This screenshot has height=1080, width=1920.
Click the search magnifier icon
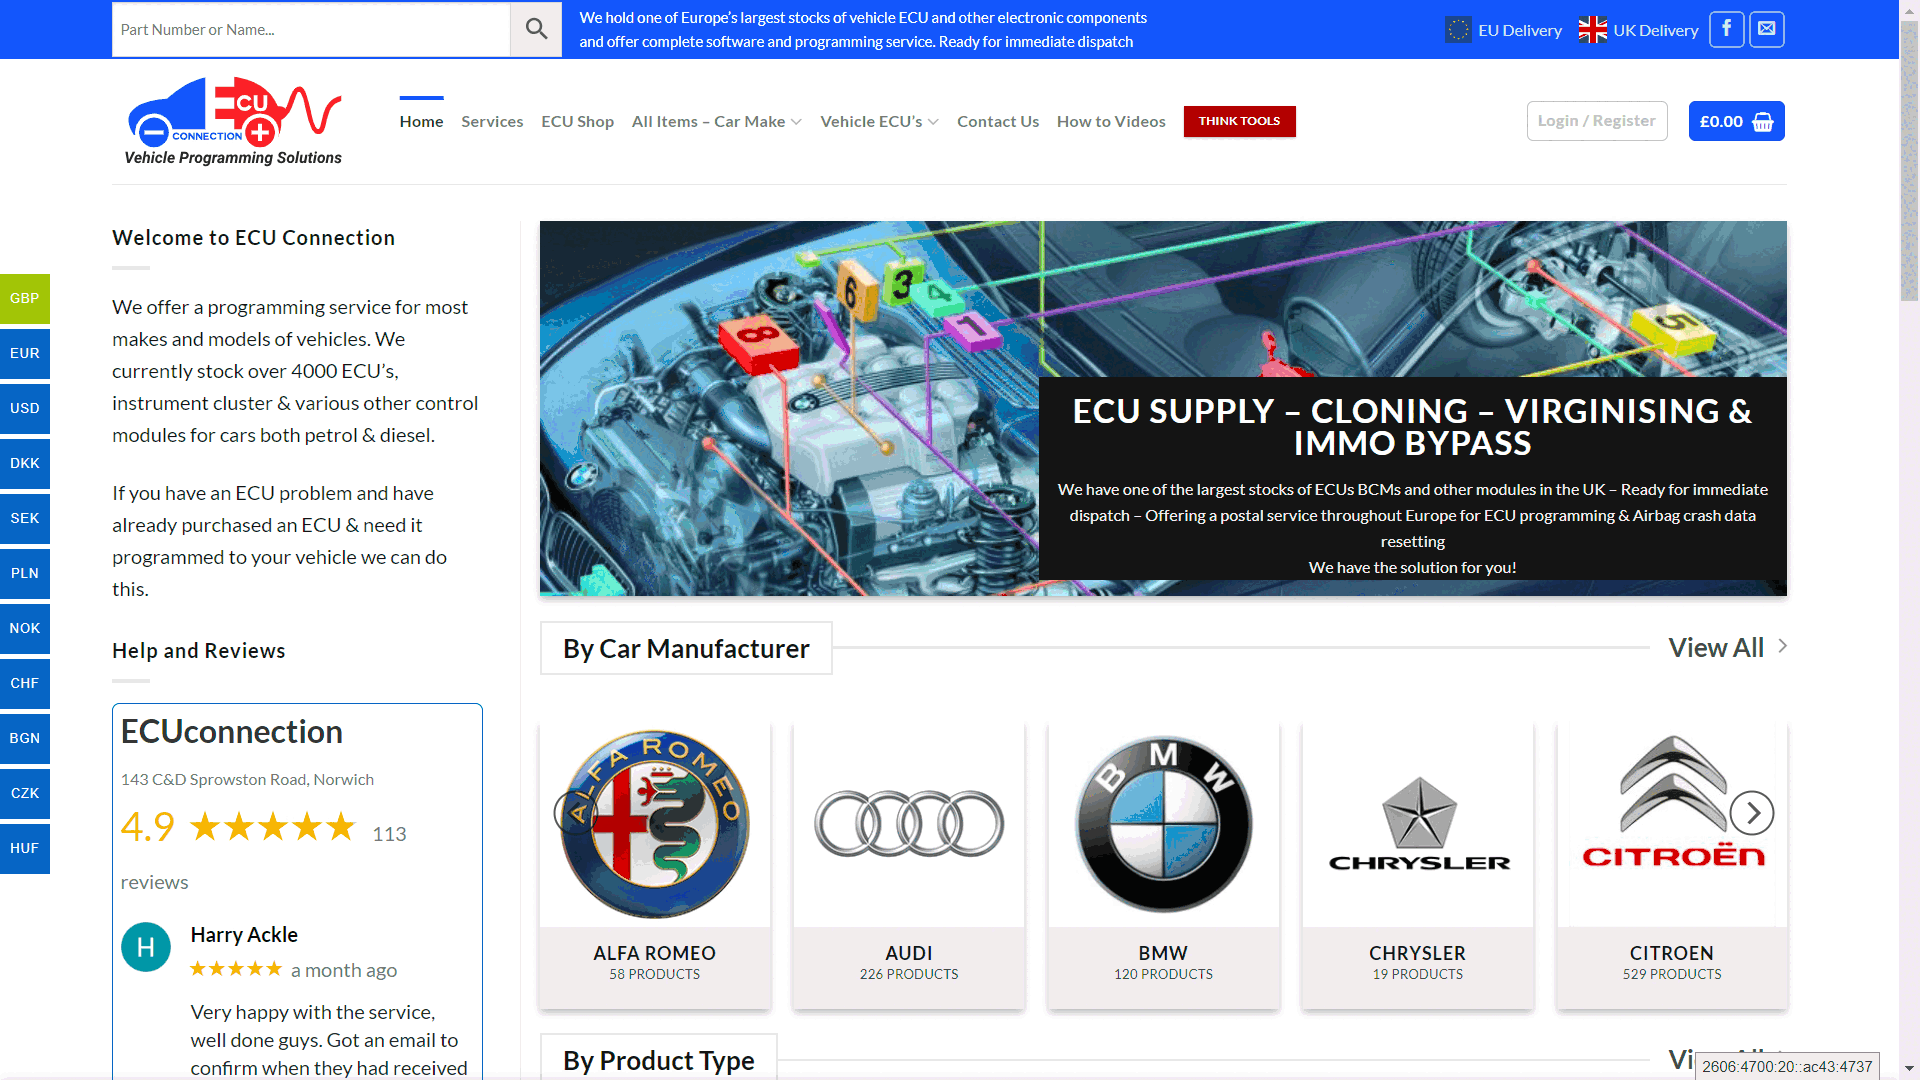point(536,29)
